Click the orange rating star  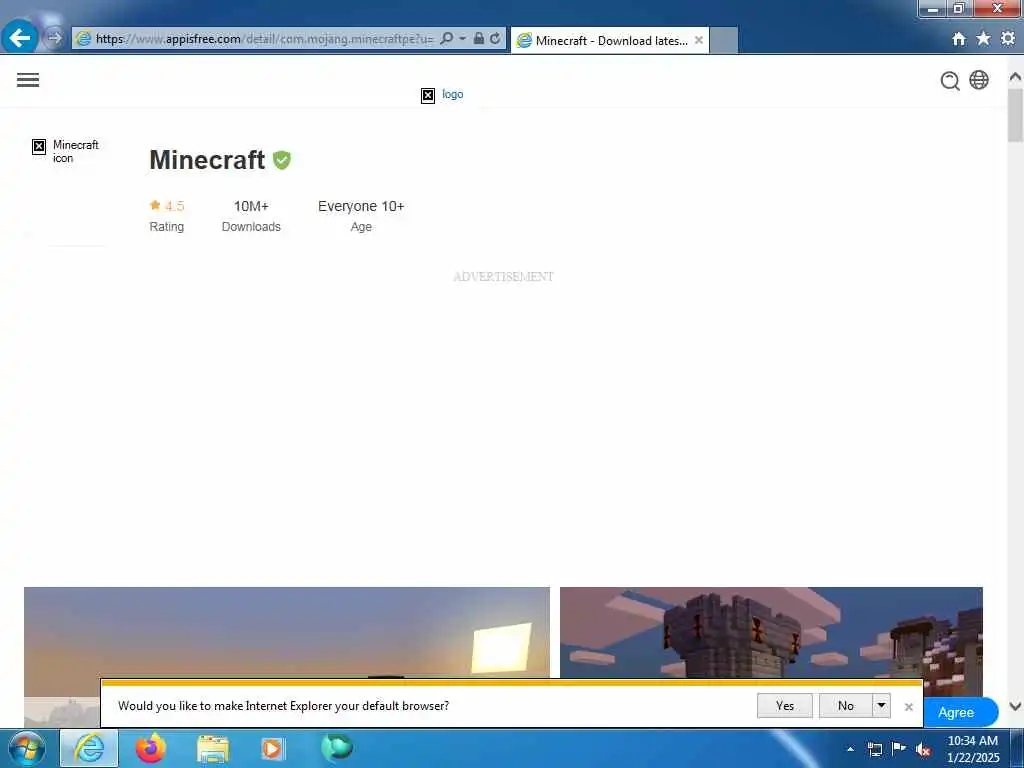click(x=155, y=205)
